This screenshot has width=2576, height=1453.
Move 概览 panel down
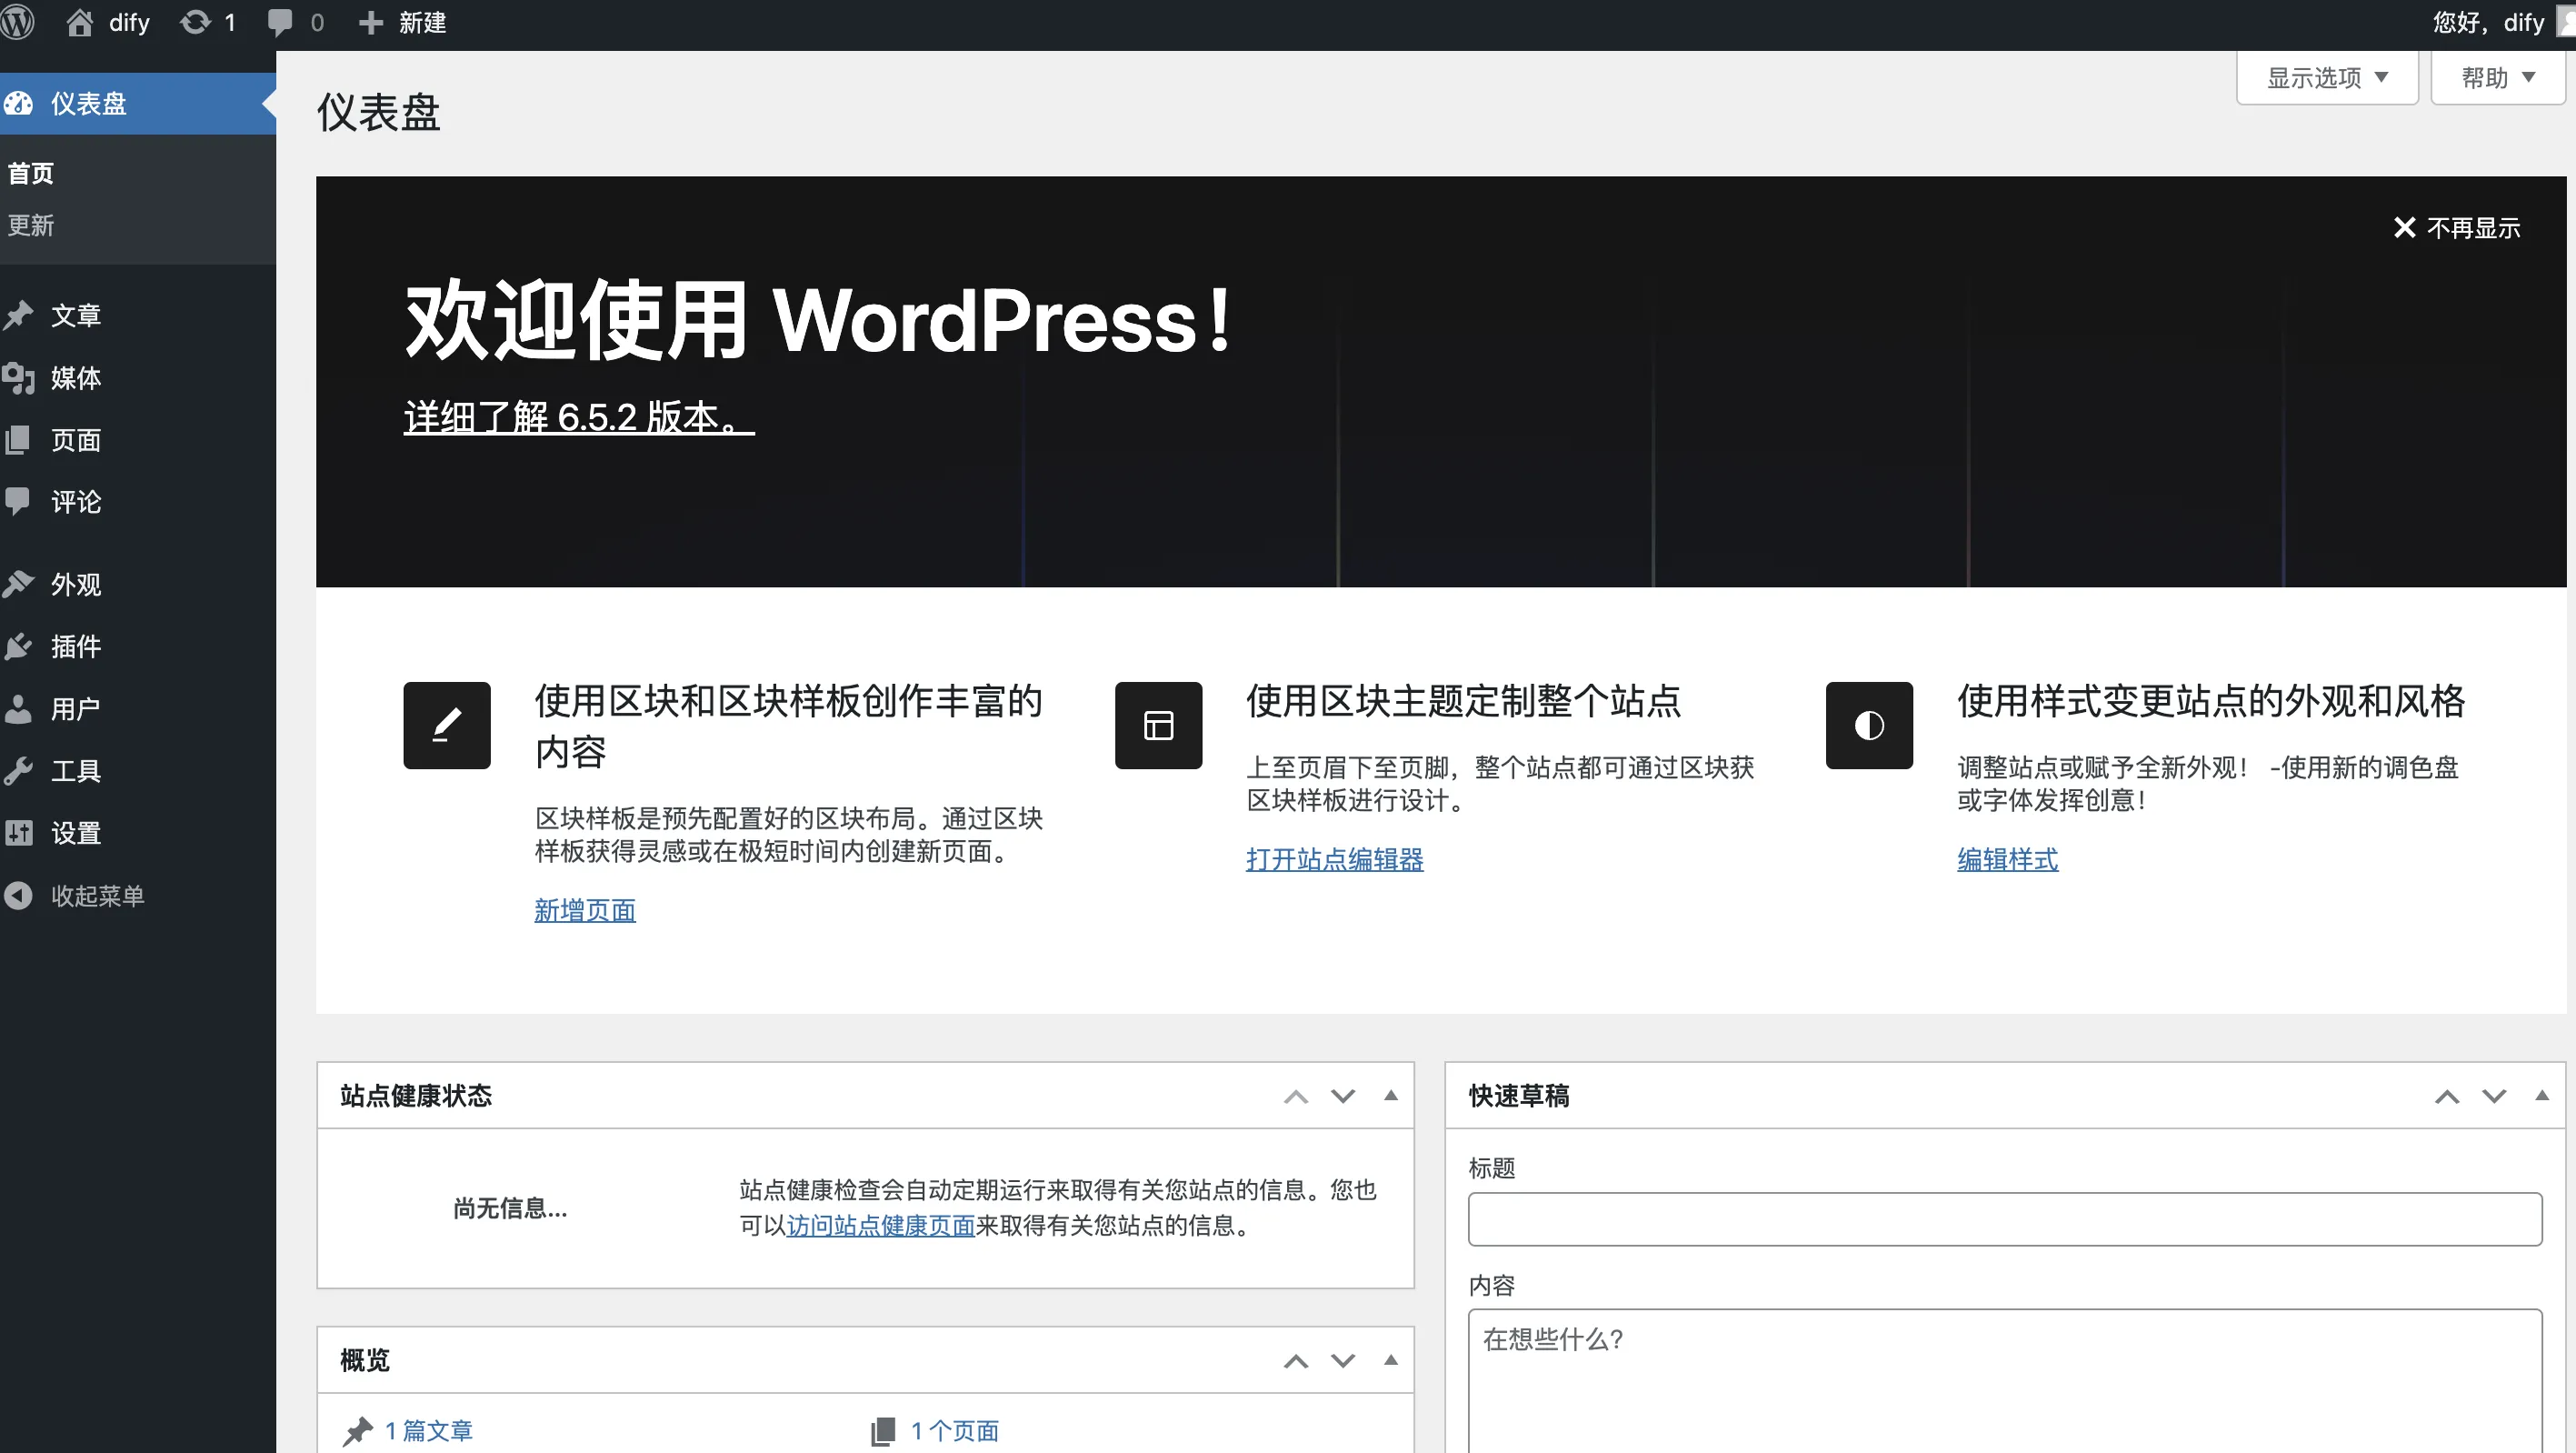pyautogui.click(x=1343, y=1360)
